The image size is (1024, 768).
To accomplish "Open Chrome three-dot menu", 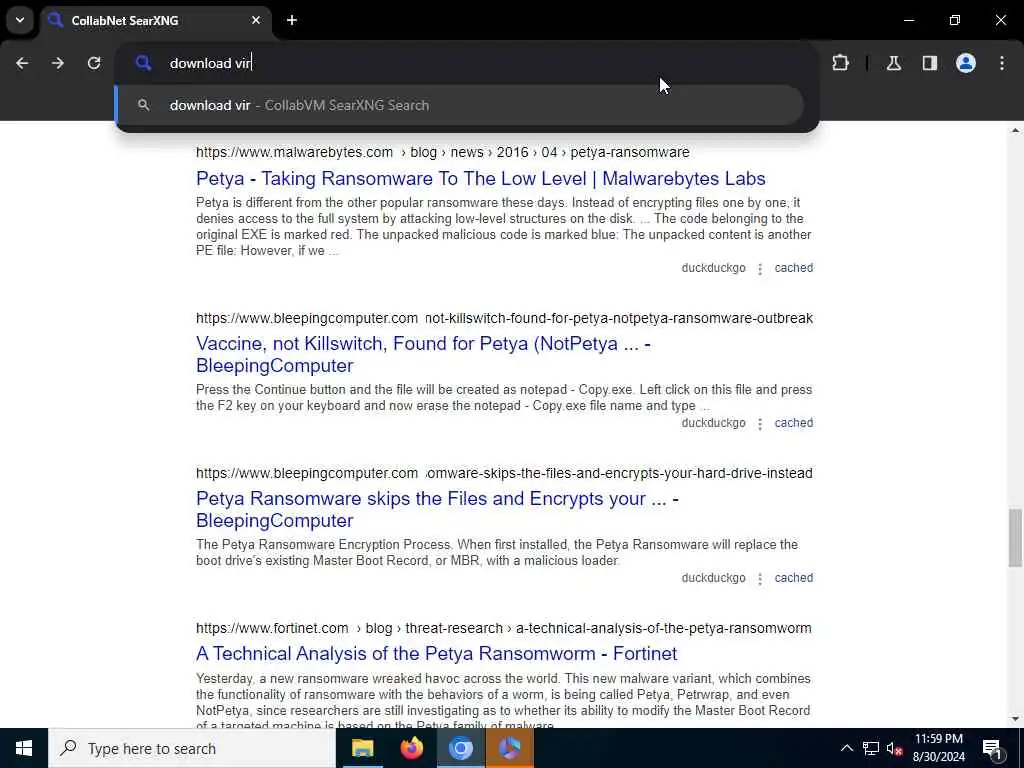I will 1002,63.
